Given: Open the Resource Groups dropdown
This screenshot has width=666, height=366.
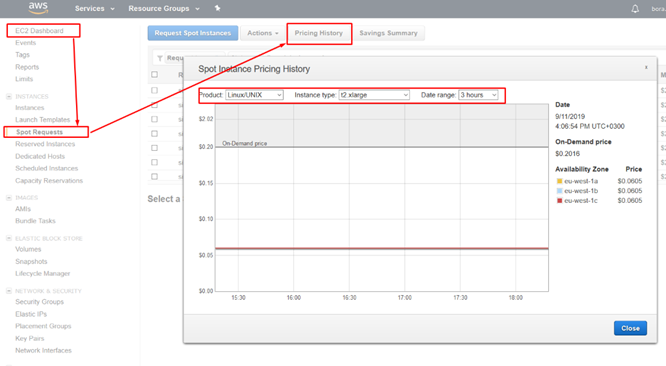Looking at the screenshot, I should pos(164,8).
